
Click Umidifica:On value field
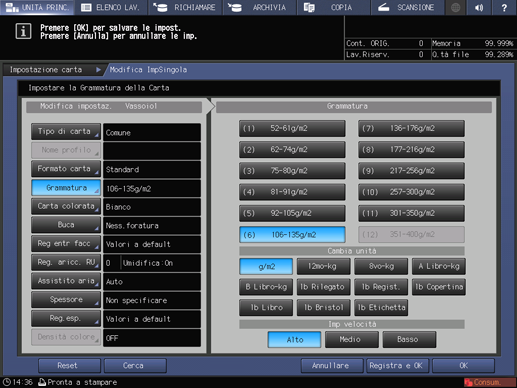[x=161, y=263]
